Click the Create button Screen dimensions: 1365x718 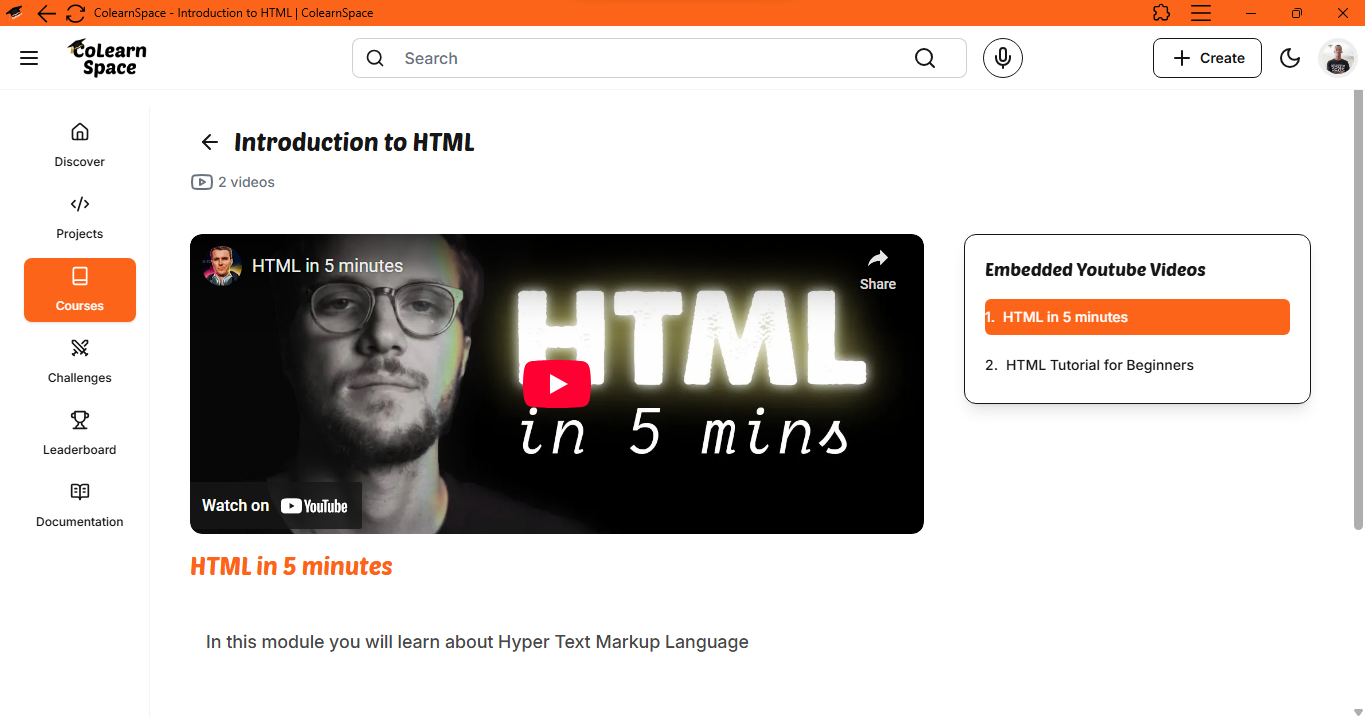pos(1207,58)
